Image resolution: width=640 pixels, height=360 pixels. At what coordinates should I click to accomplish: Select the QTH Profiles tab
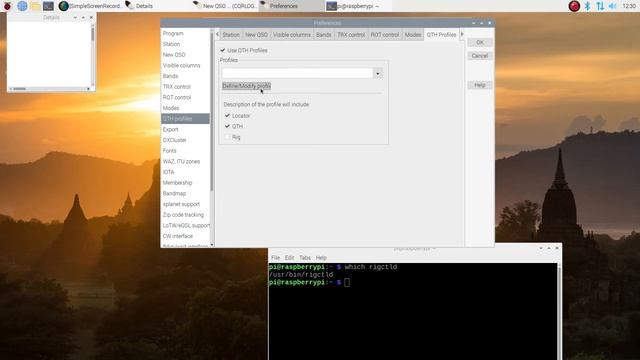(441, 35)
